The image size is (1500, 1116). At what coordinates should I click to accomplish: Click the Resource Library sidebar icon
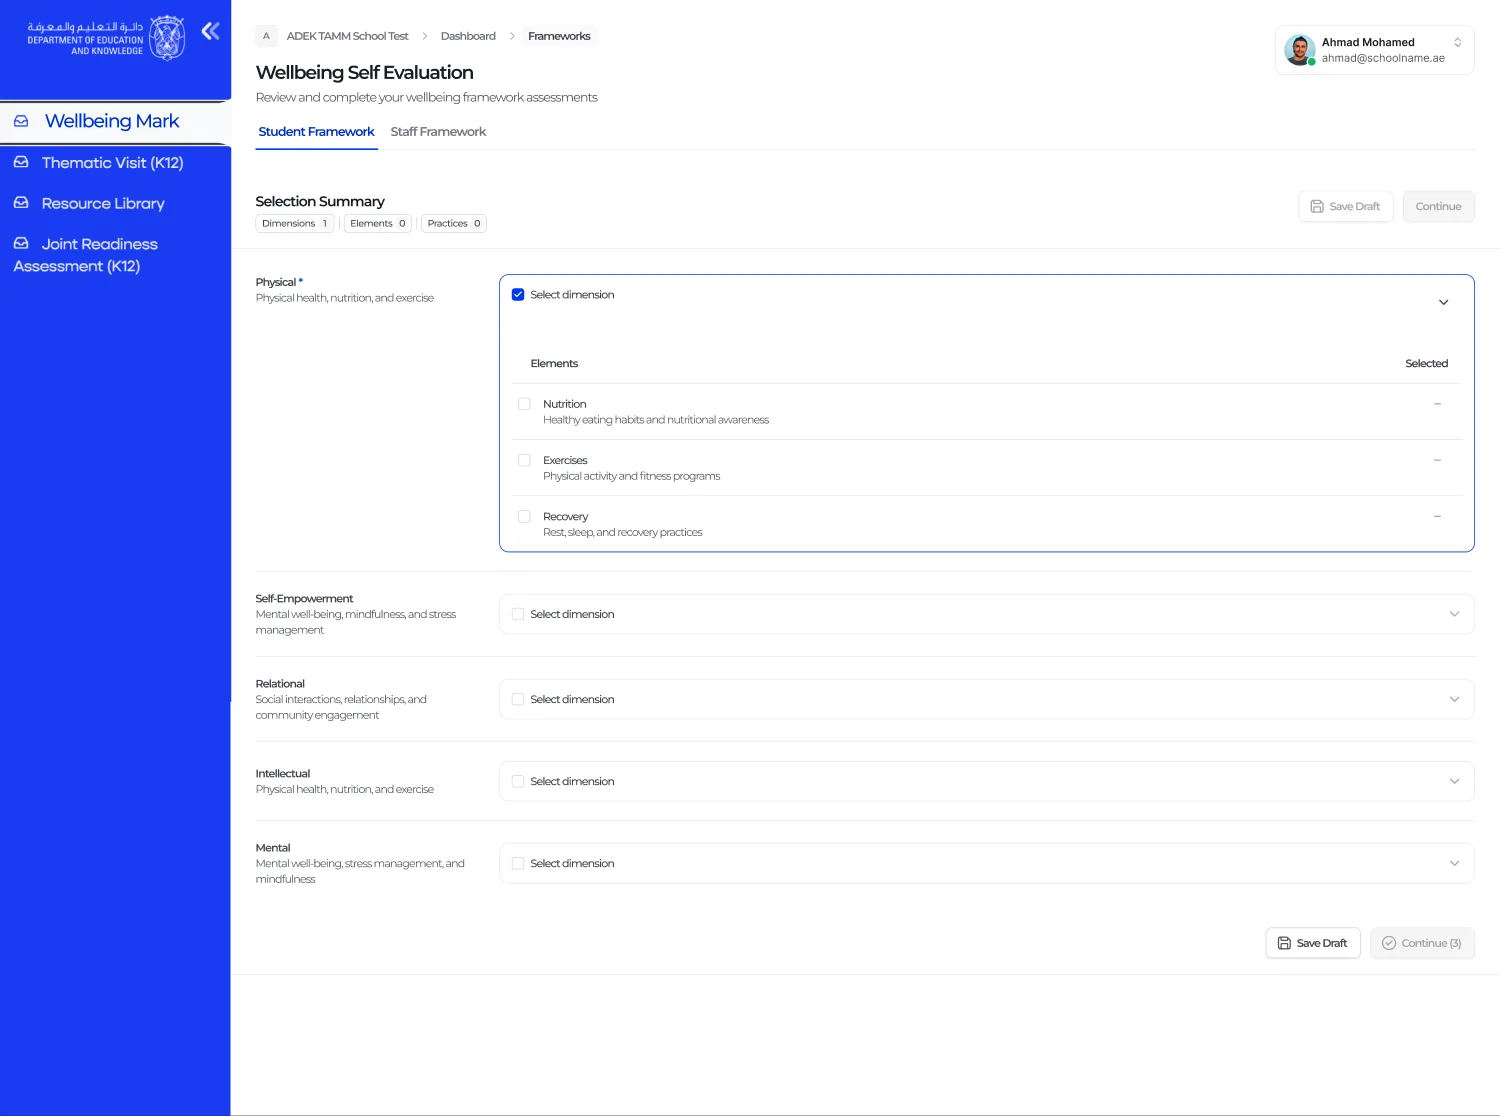21,203
